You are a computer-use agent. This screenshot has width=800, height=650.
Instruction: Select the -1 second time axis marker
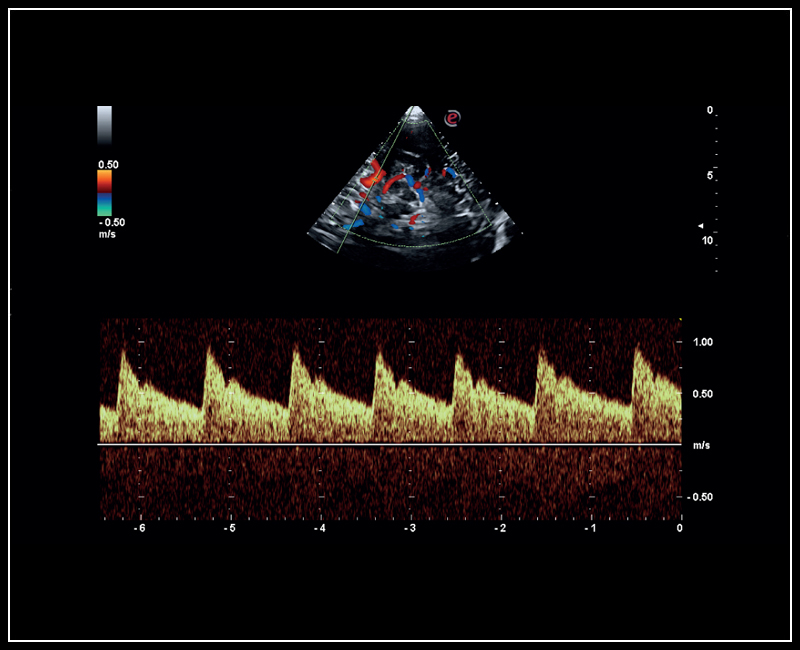(x=590, y=528)
